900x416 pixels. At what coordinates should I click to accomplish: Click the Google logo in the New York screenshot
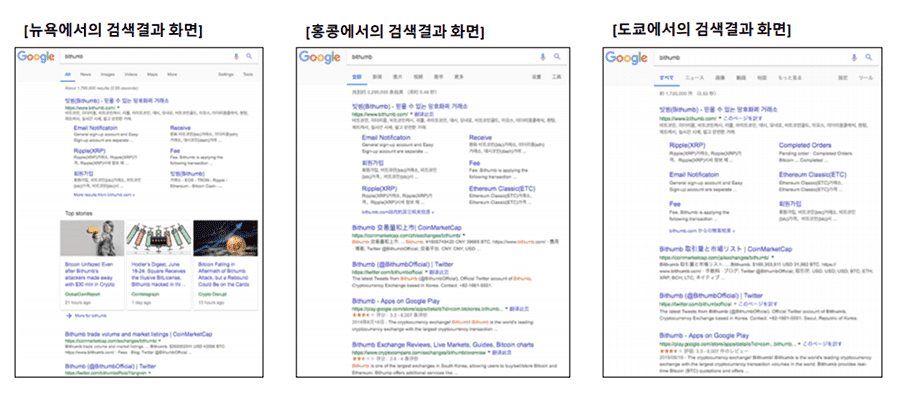[x=36, y=57]
